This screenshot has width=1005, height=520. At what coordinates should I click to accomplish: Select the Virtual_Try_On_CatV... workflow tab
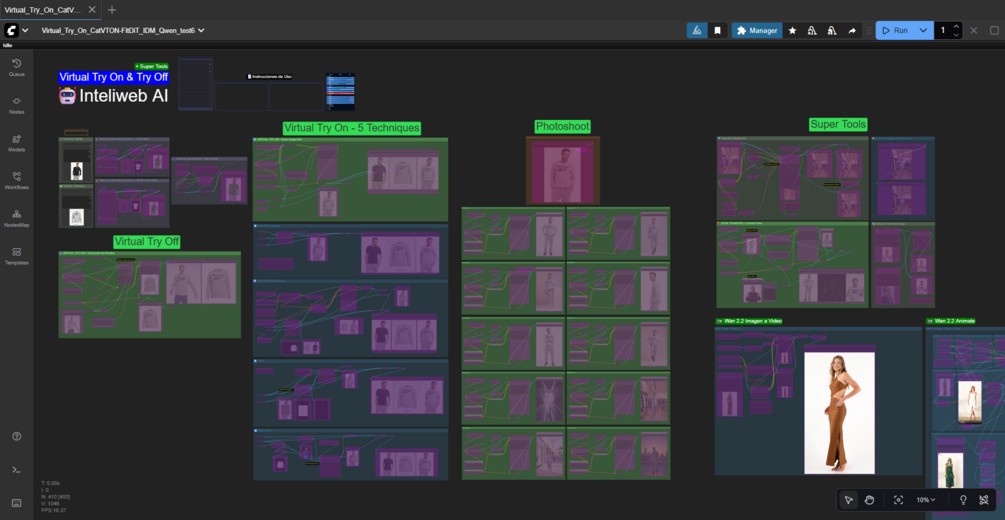coord(42,10)
